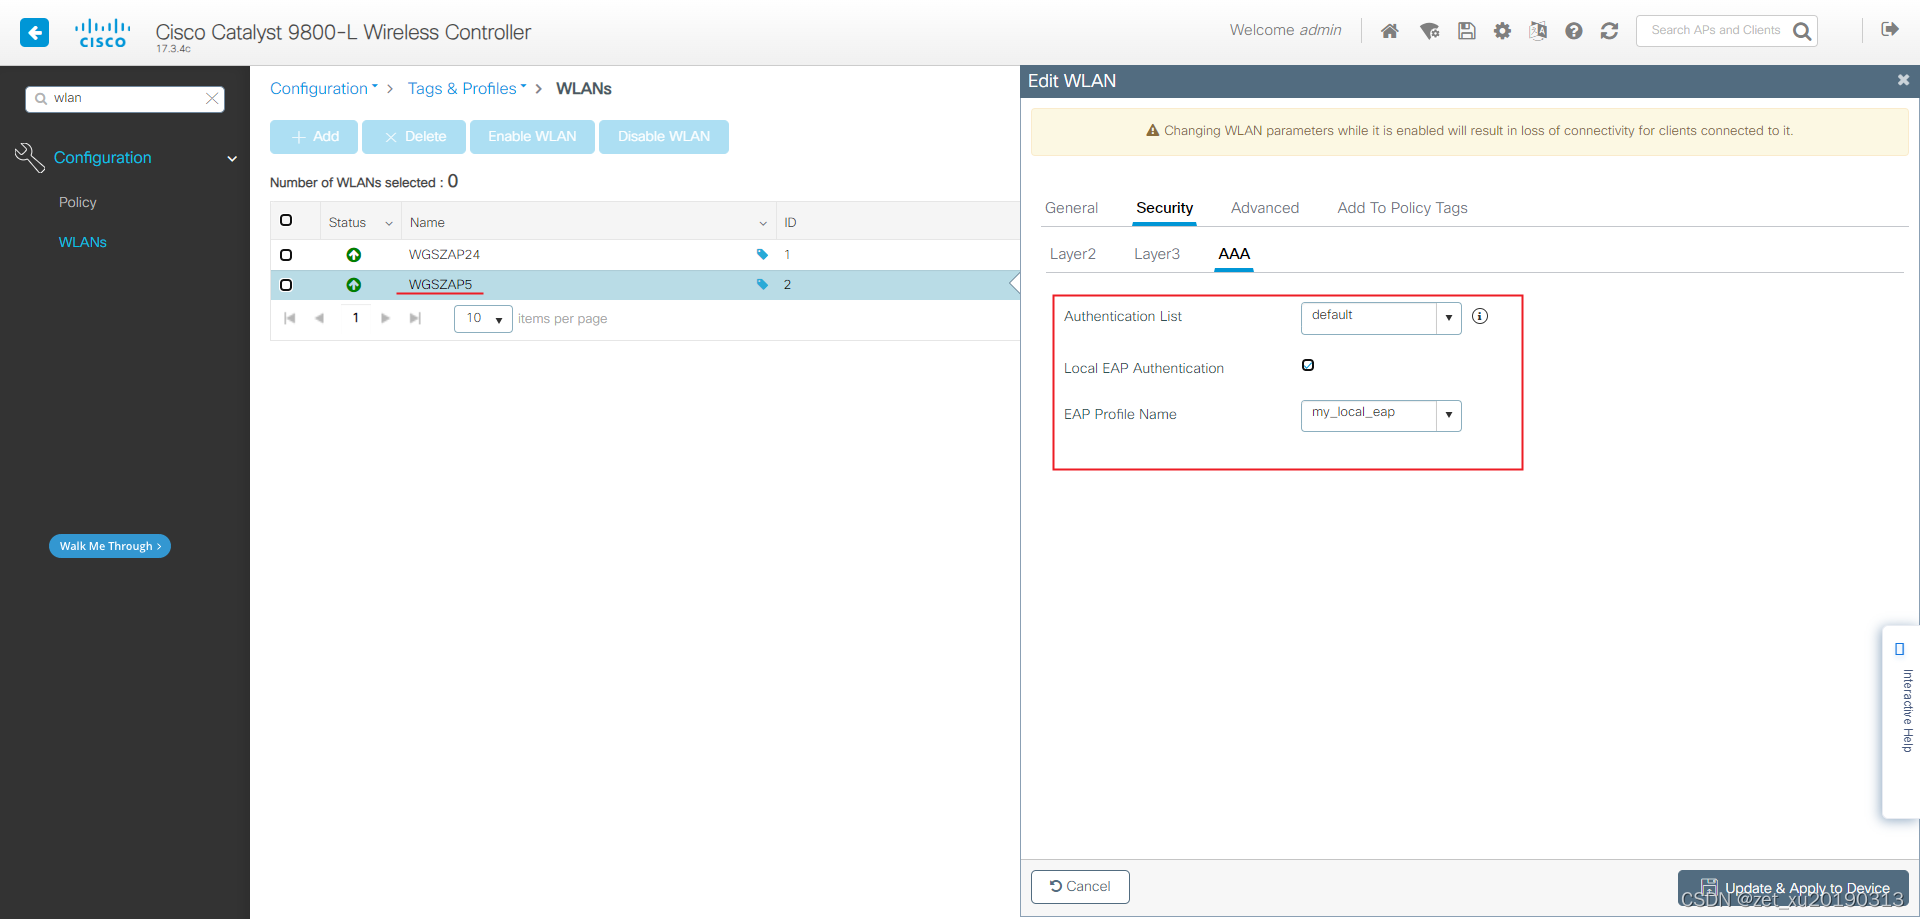Click the Search APs and Clients field
The width and height of the screenshot is (1920, 919).
click(x=1717, y=31)
